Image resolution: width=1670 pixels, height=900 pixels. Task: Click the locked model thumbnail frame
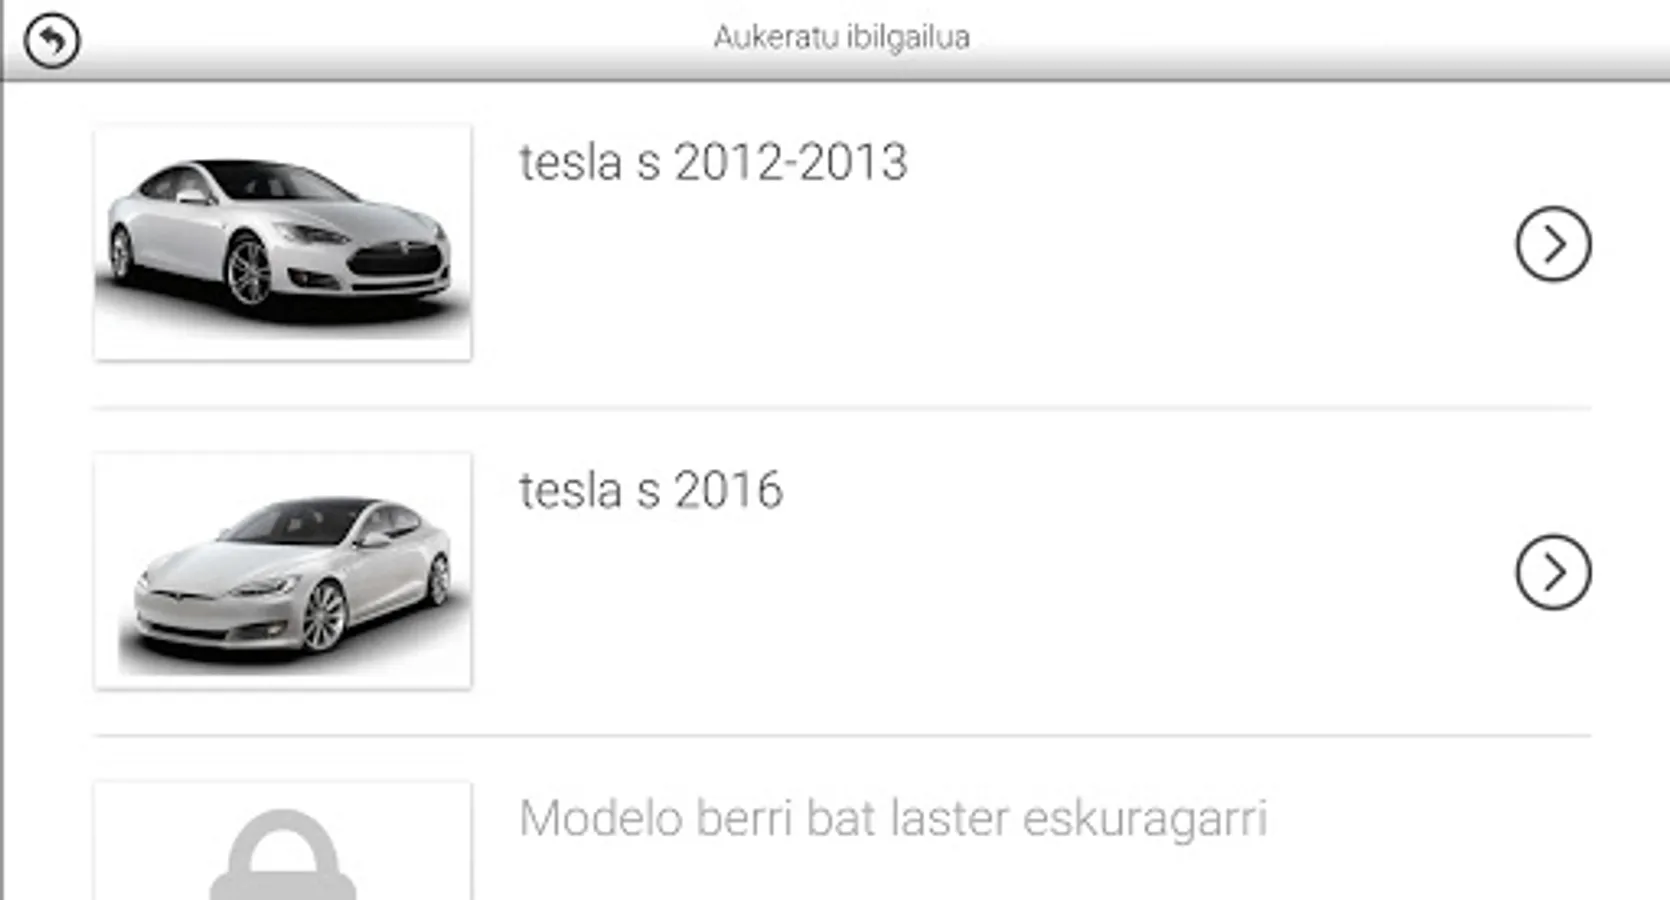coord(283,840)
